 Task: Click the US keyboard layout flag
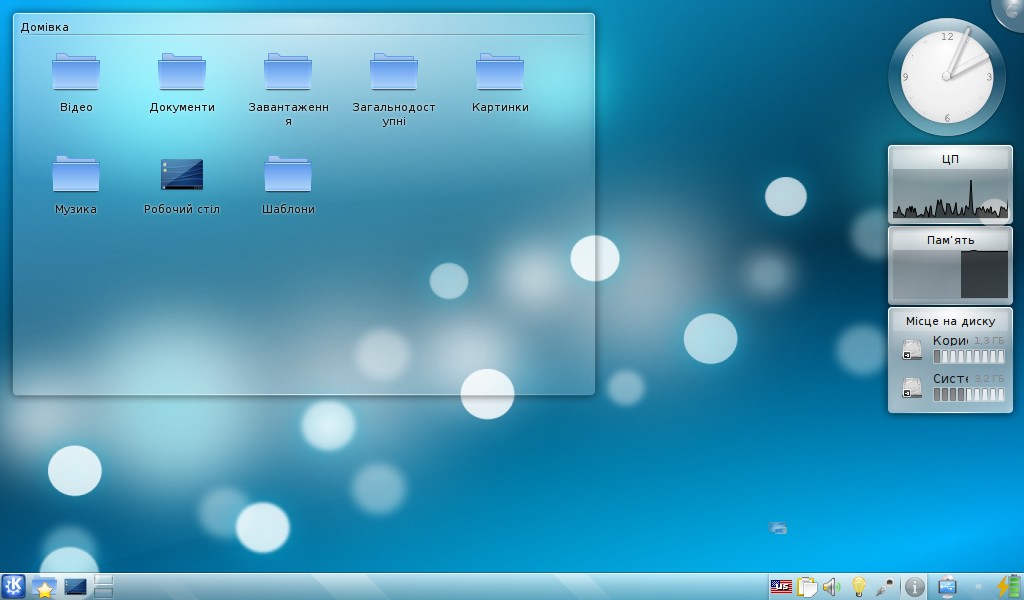780,587
